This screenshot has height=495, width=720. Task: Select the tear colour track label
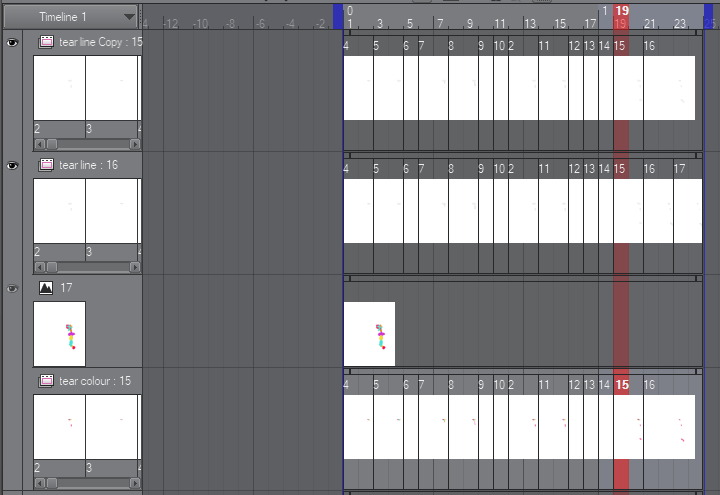95,381
